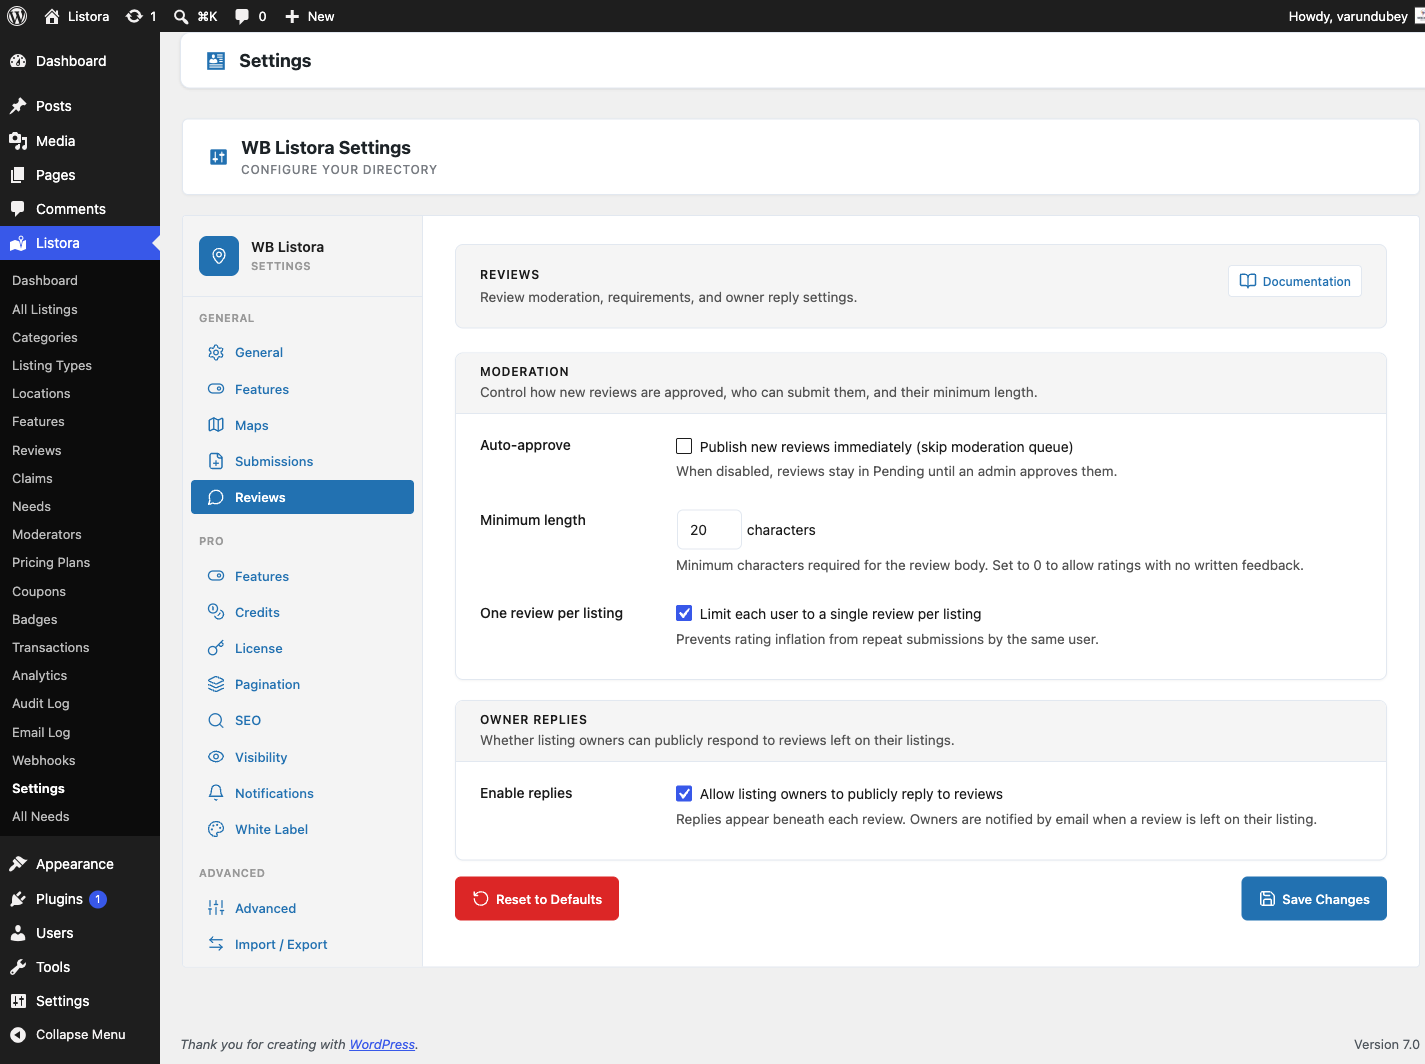
Task: Open General settings tab
Action: [302, 352]
